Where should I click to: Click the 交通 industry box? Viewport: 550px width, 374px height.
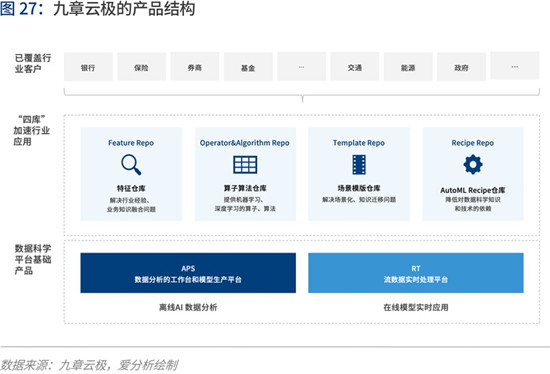(x=355, y=67)
